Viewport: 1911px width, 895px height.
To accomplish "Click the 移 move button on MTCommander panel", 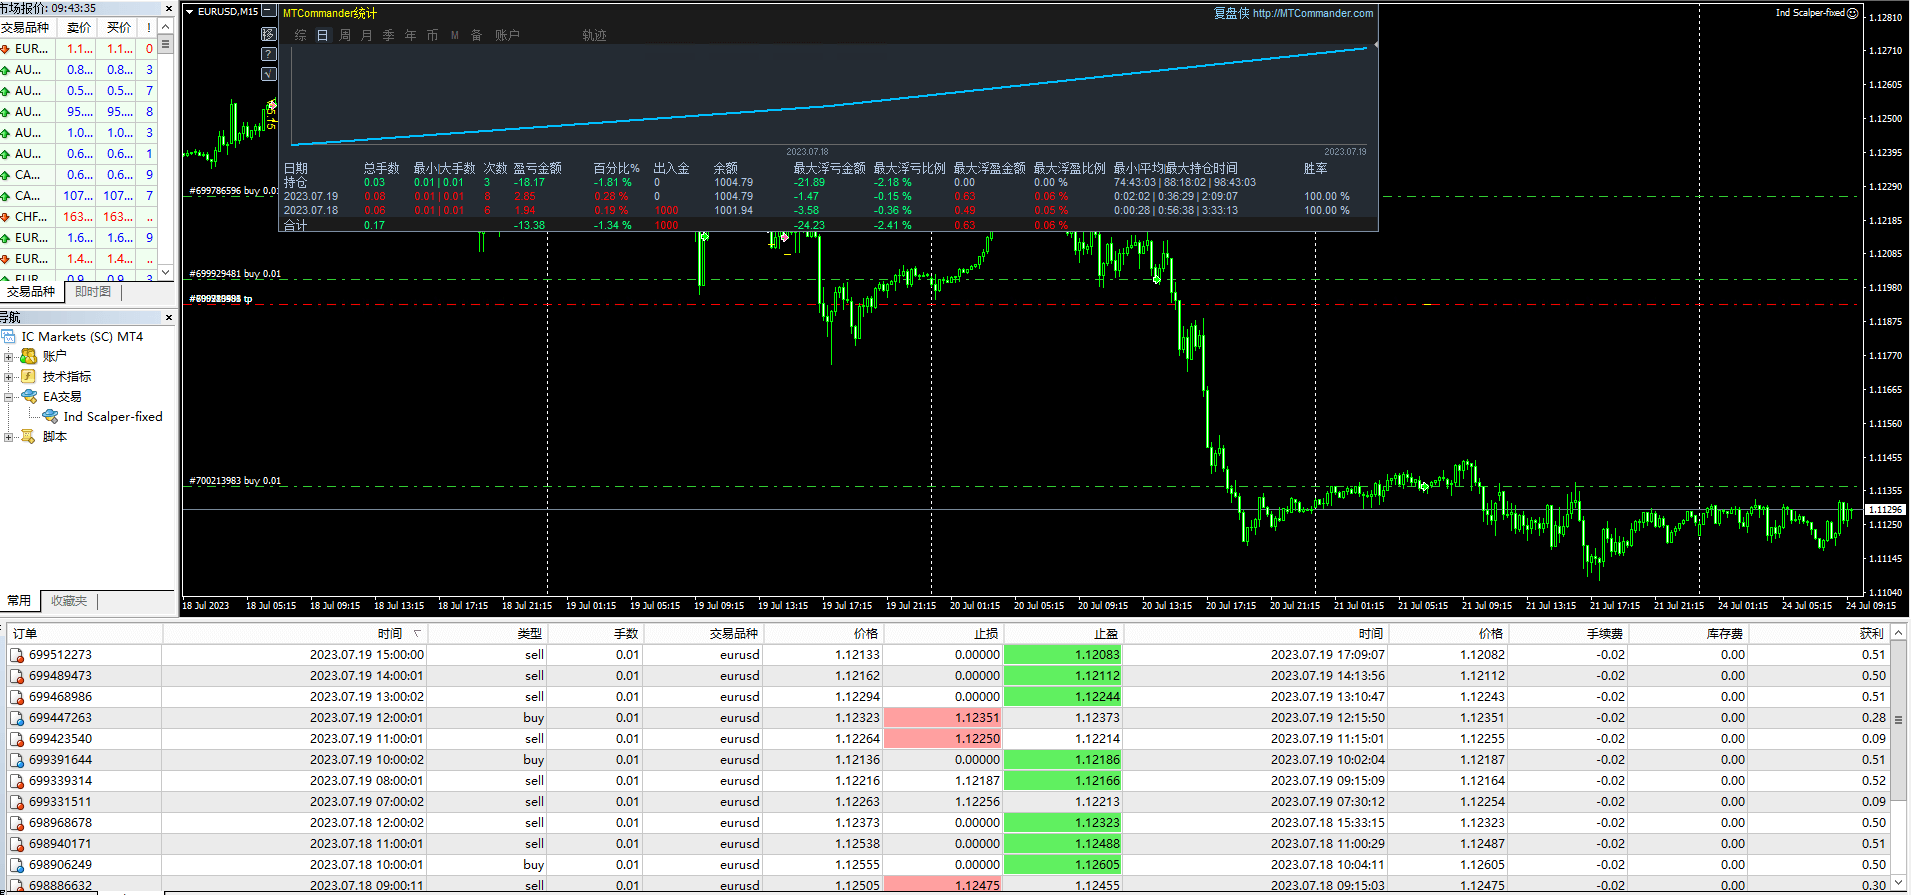I will [268, 34].
